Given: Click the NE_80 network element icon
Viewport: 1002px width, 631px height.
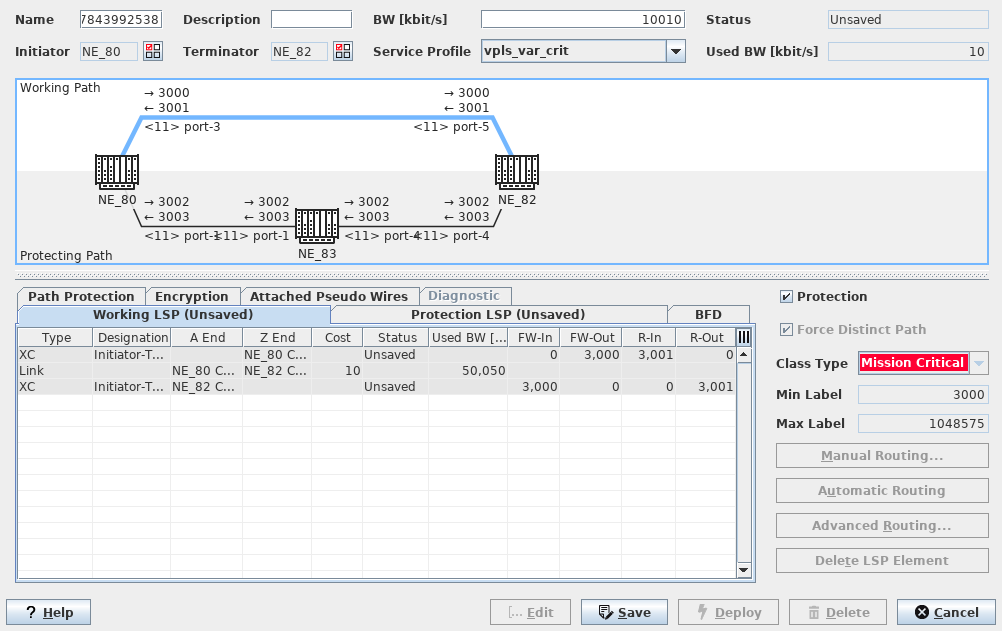Looking at the screenshot, I should tap(116, 172).
